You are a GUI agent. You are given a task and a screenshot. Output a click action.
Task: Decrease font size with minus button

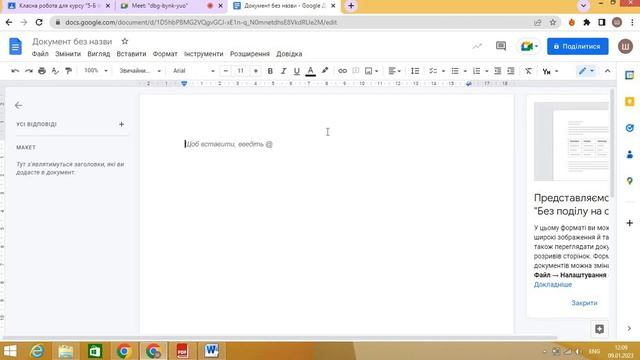point(226,71)
